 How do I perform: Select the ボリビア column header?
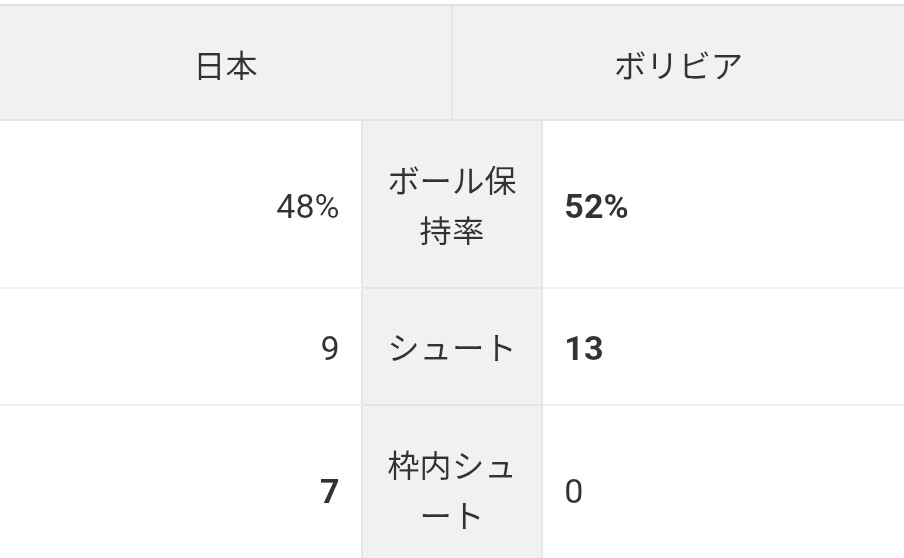[678, 66]
